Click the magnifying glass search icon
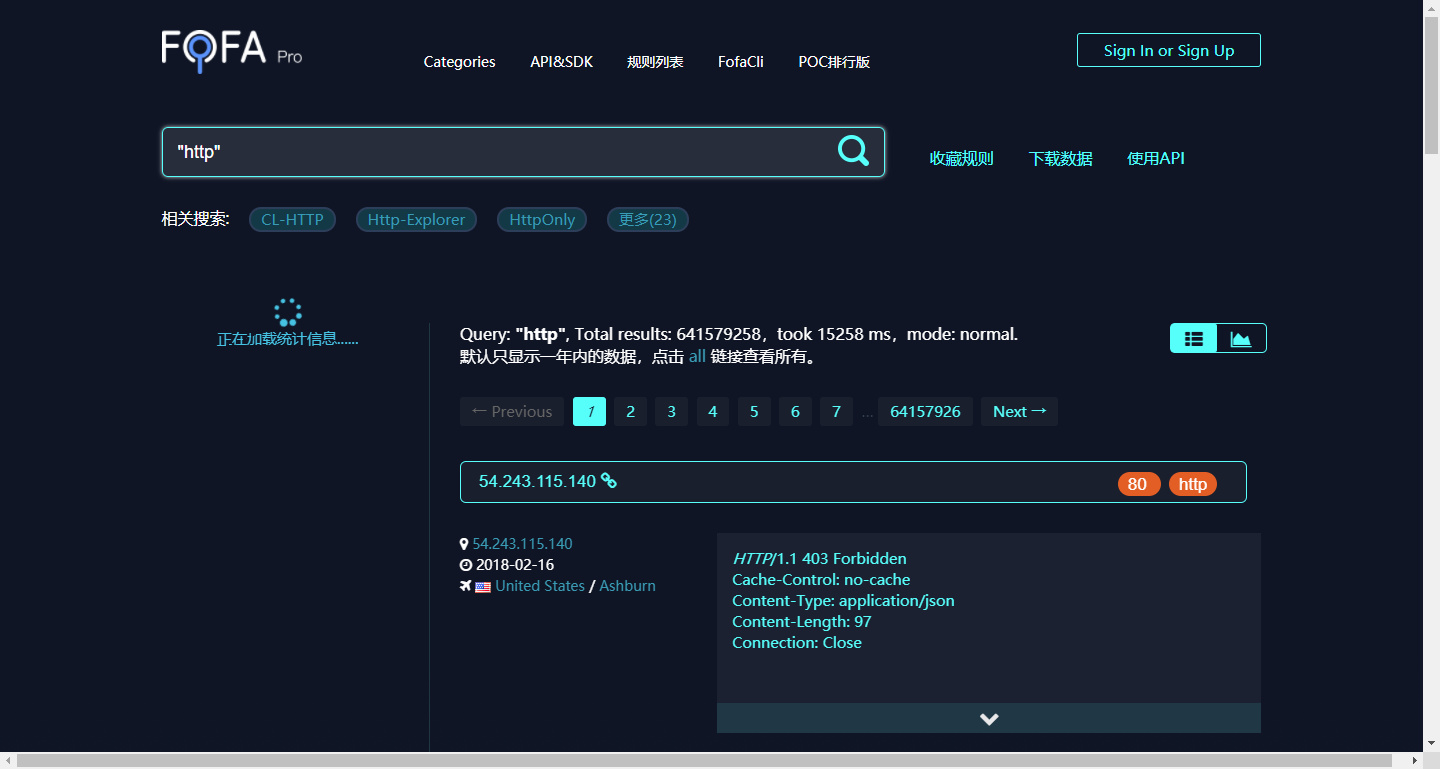The width and height of the screenshot is (1440, 769). [853, 151]
